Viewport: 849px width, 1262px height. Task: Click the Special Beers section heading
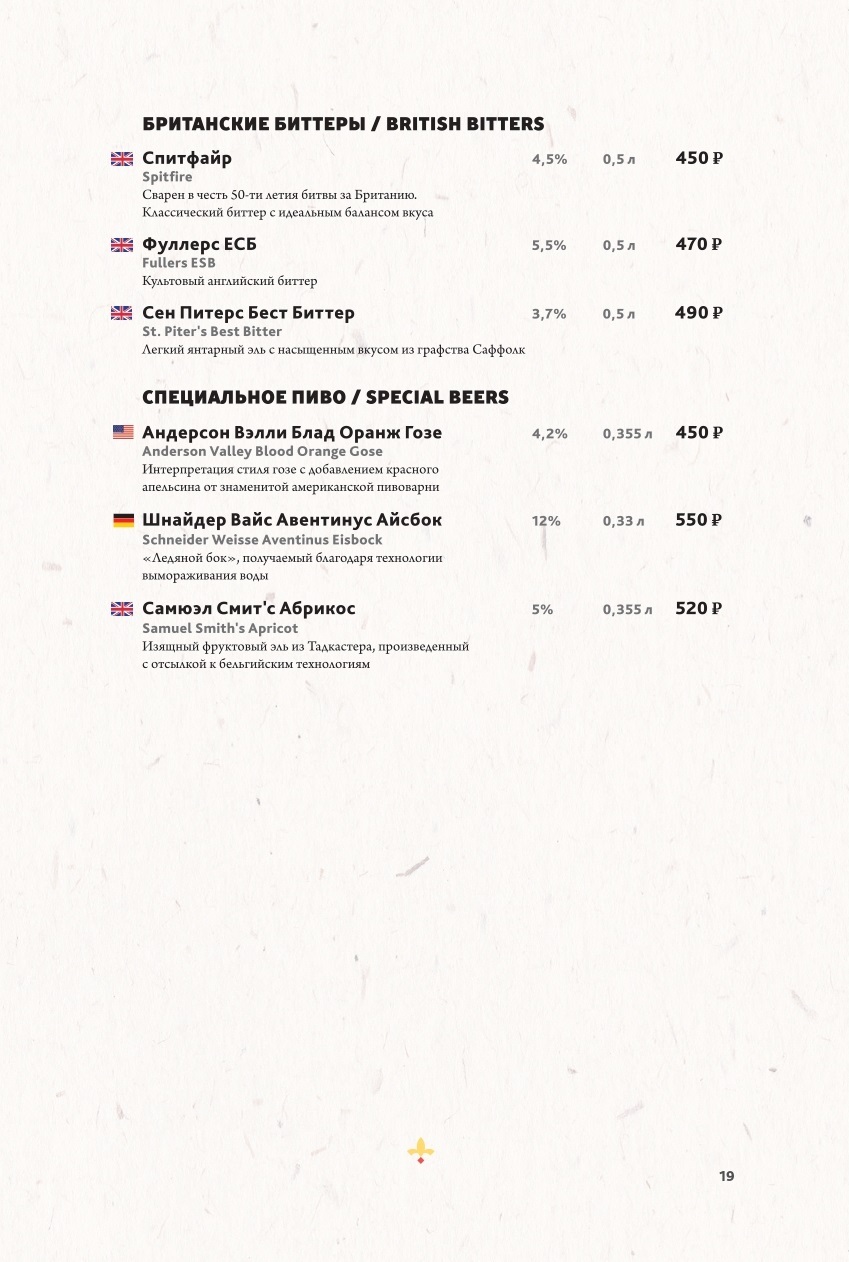pos(325,397)
